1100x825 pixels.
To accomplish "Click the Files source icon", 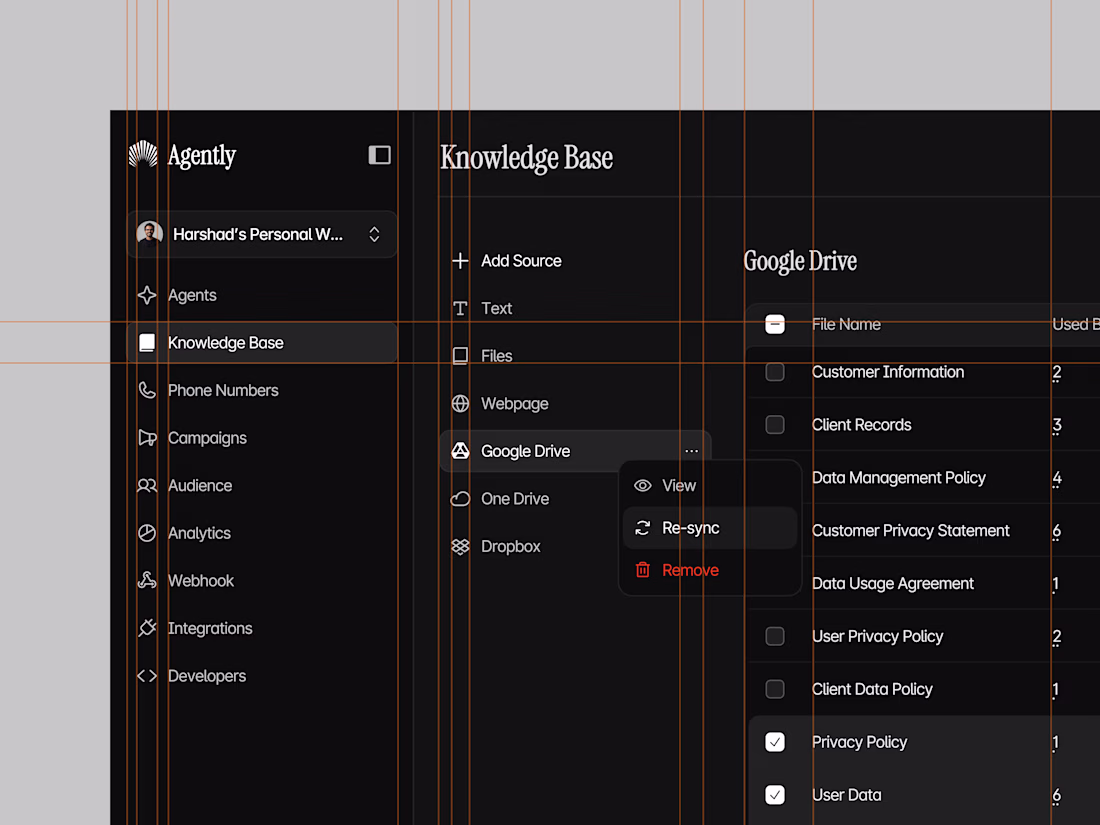I will point(460,356).
